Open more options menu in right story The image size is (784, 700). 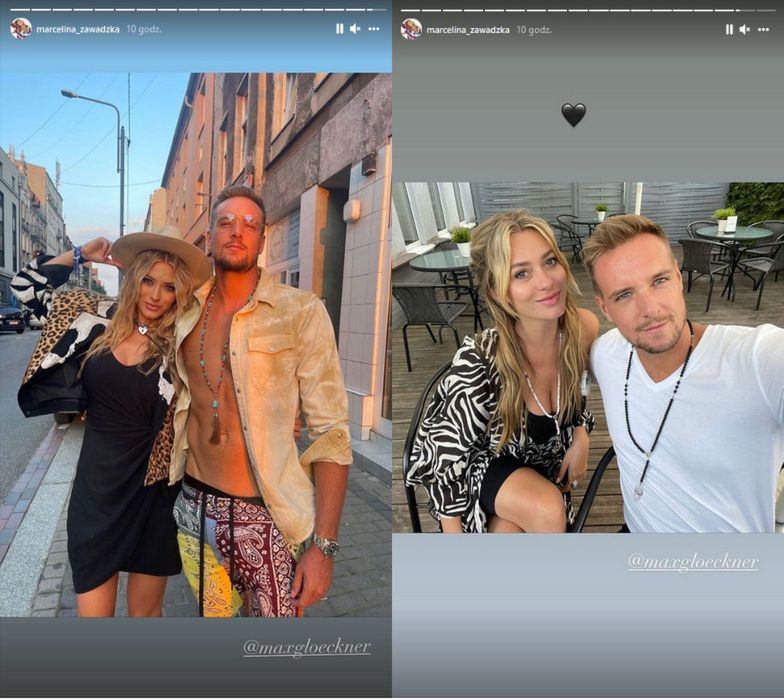(x=763, y=30)
